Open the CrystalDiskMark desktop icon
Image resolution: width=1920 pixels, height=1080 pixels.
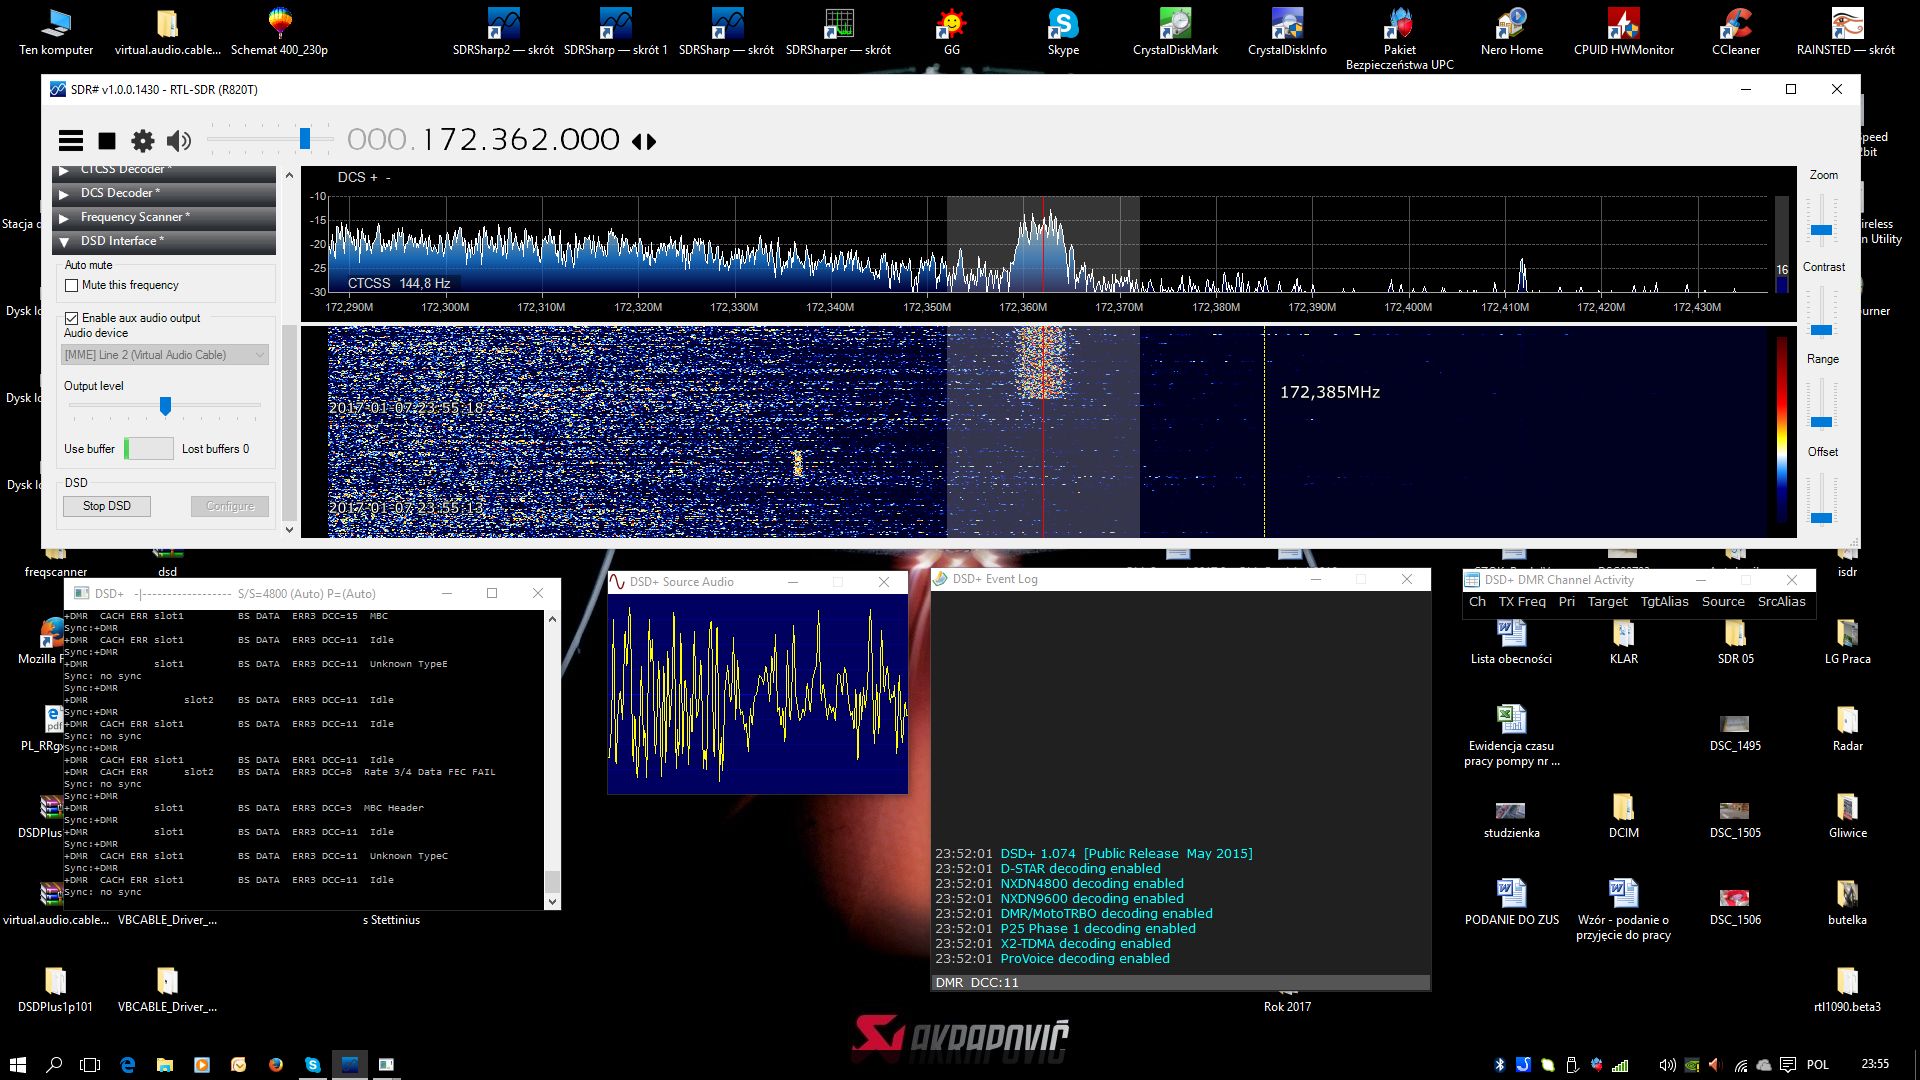pyautogui.click(x=1175, y=32)
